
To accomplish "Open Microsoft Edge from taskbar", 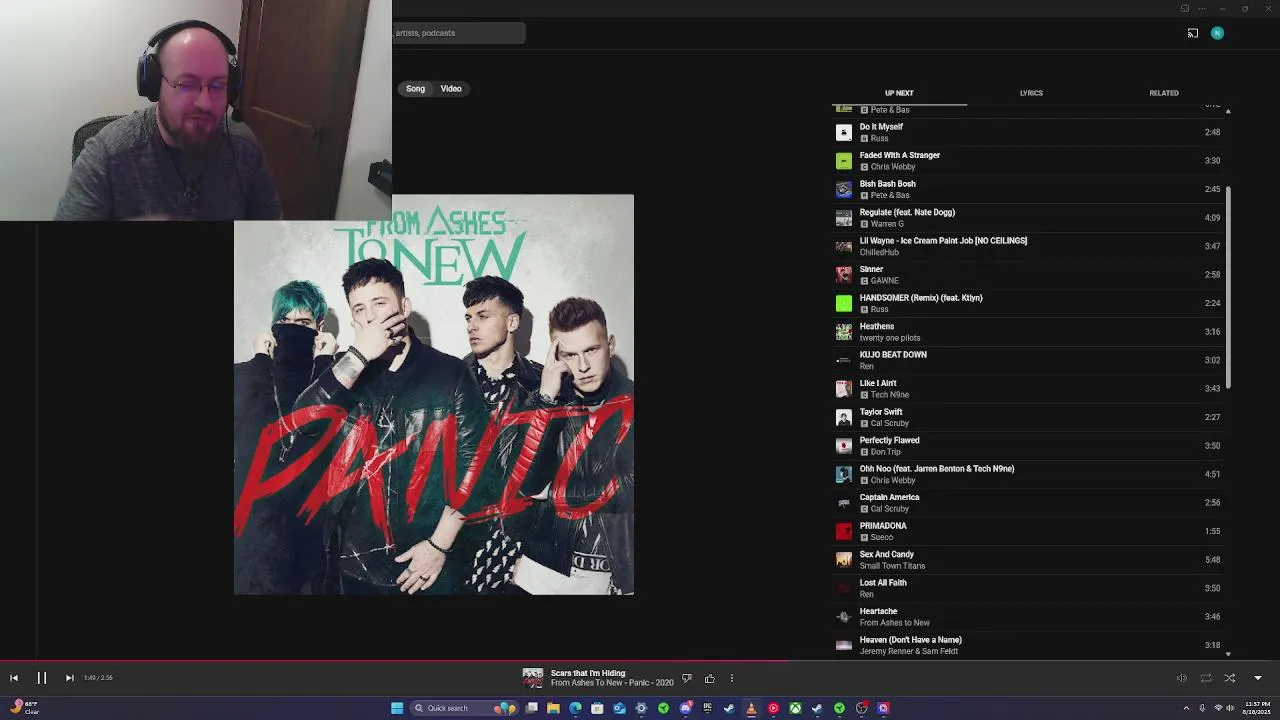I will click(x=575, y=708).
